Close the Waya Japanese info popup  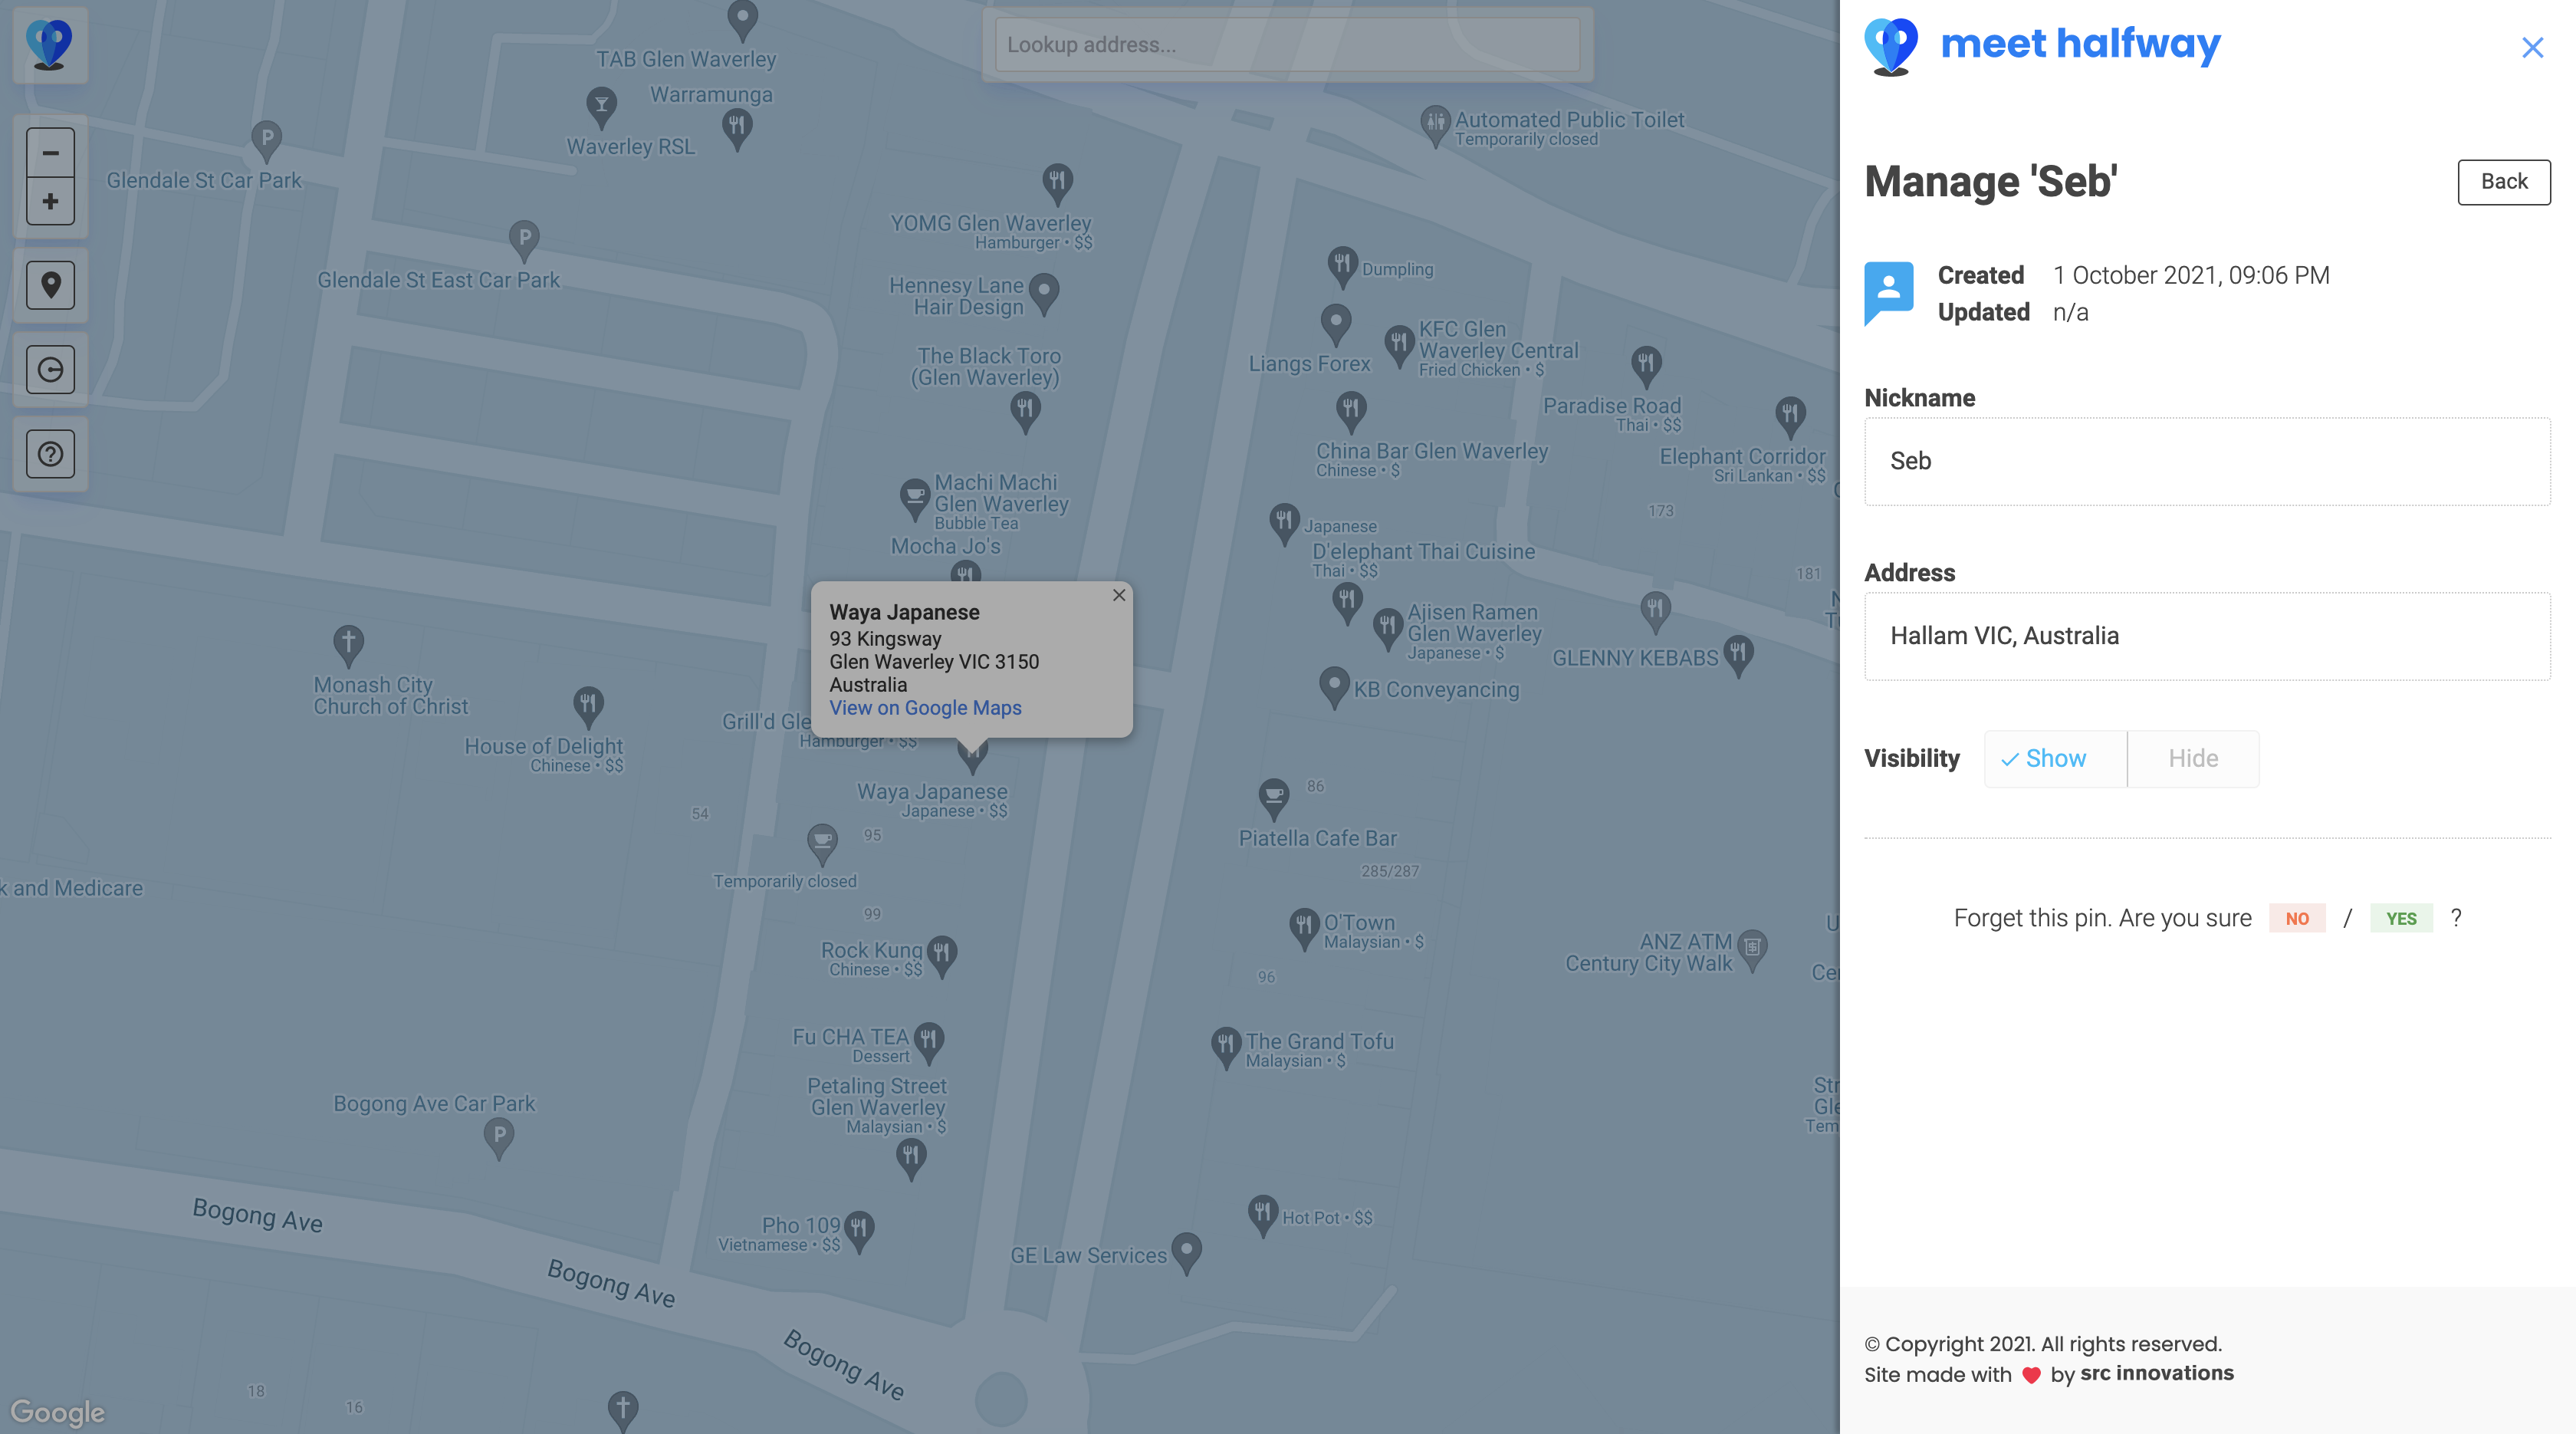[x=1119, y=595]
